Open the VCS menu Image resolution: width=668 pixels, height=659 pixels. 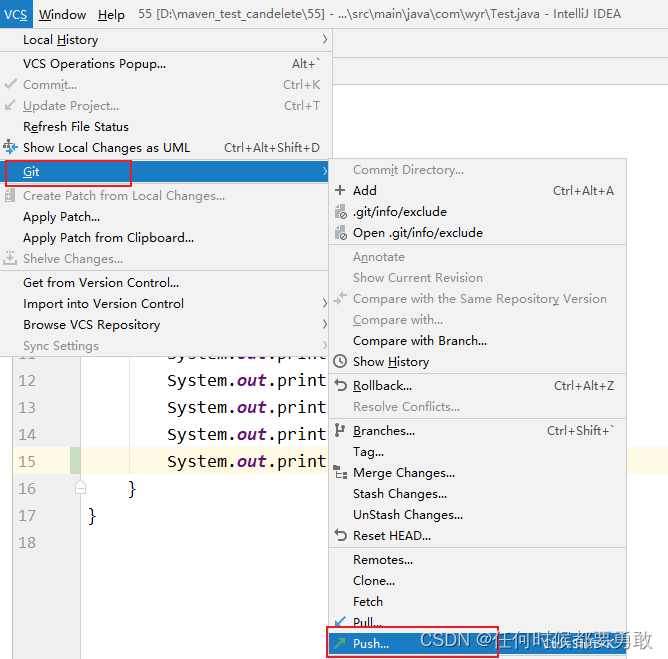pos(16,14)
